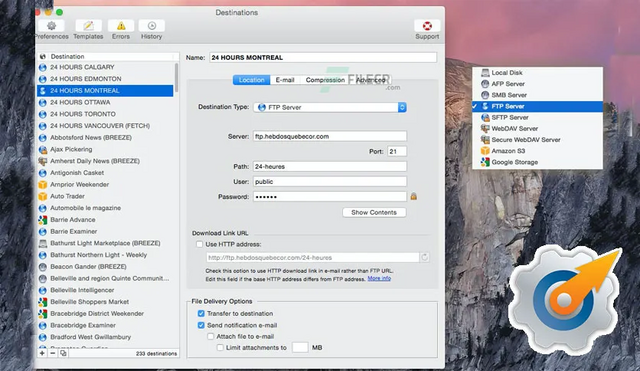Click the Show Contents button

click(374, 213)
